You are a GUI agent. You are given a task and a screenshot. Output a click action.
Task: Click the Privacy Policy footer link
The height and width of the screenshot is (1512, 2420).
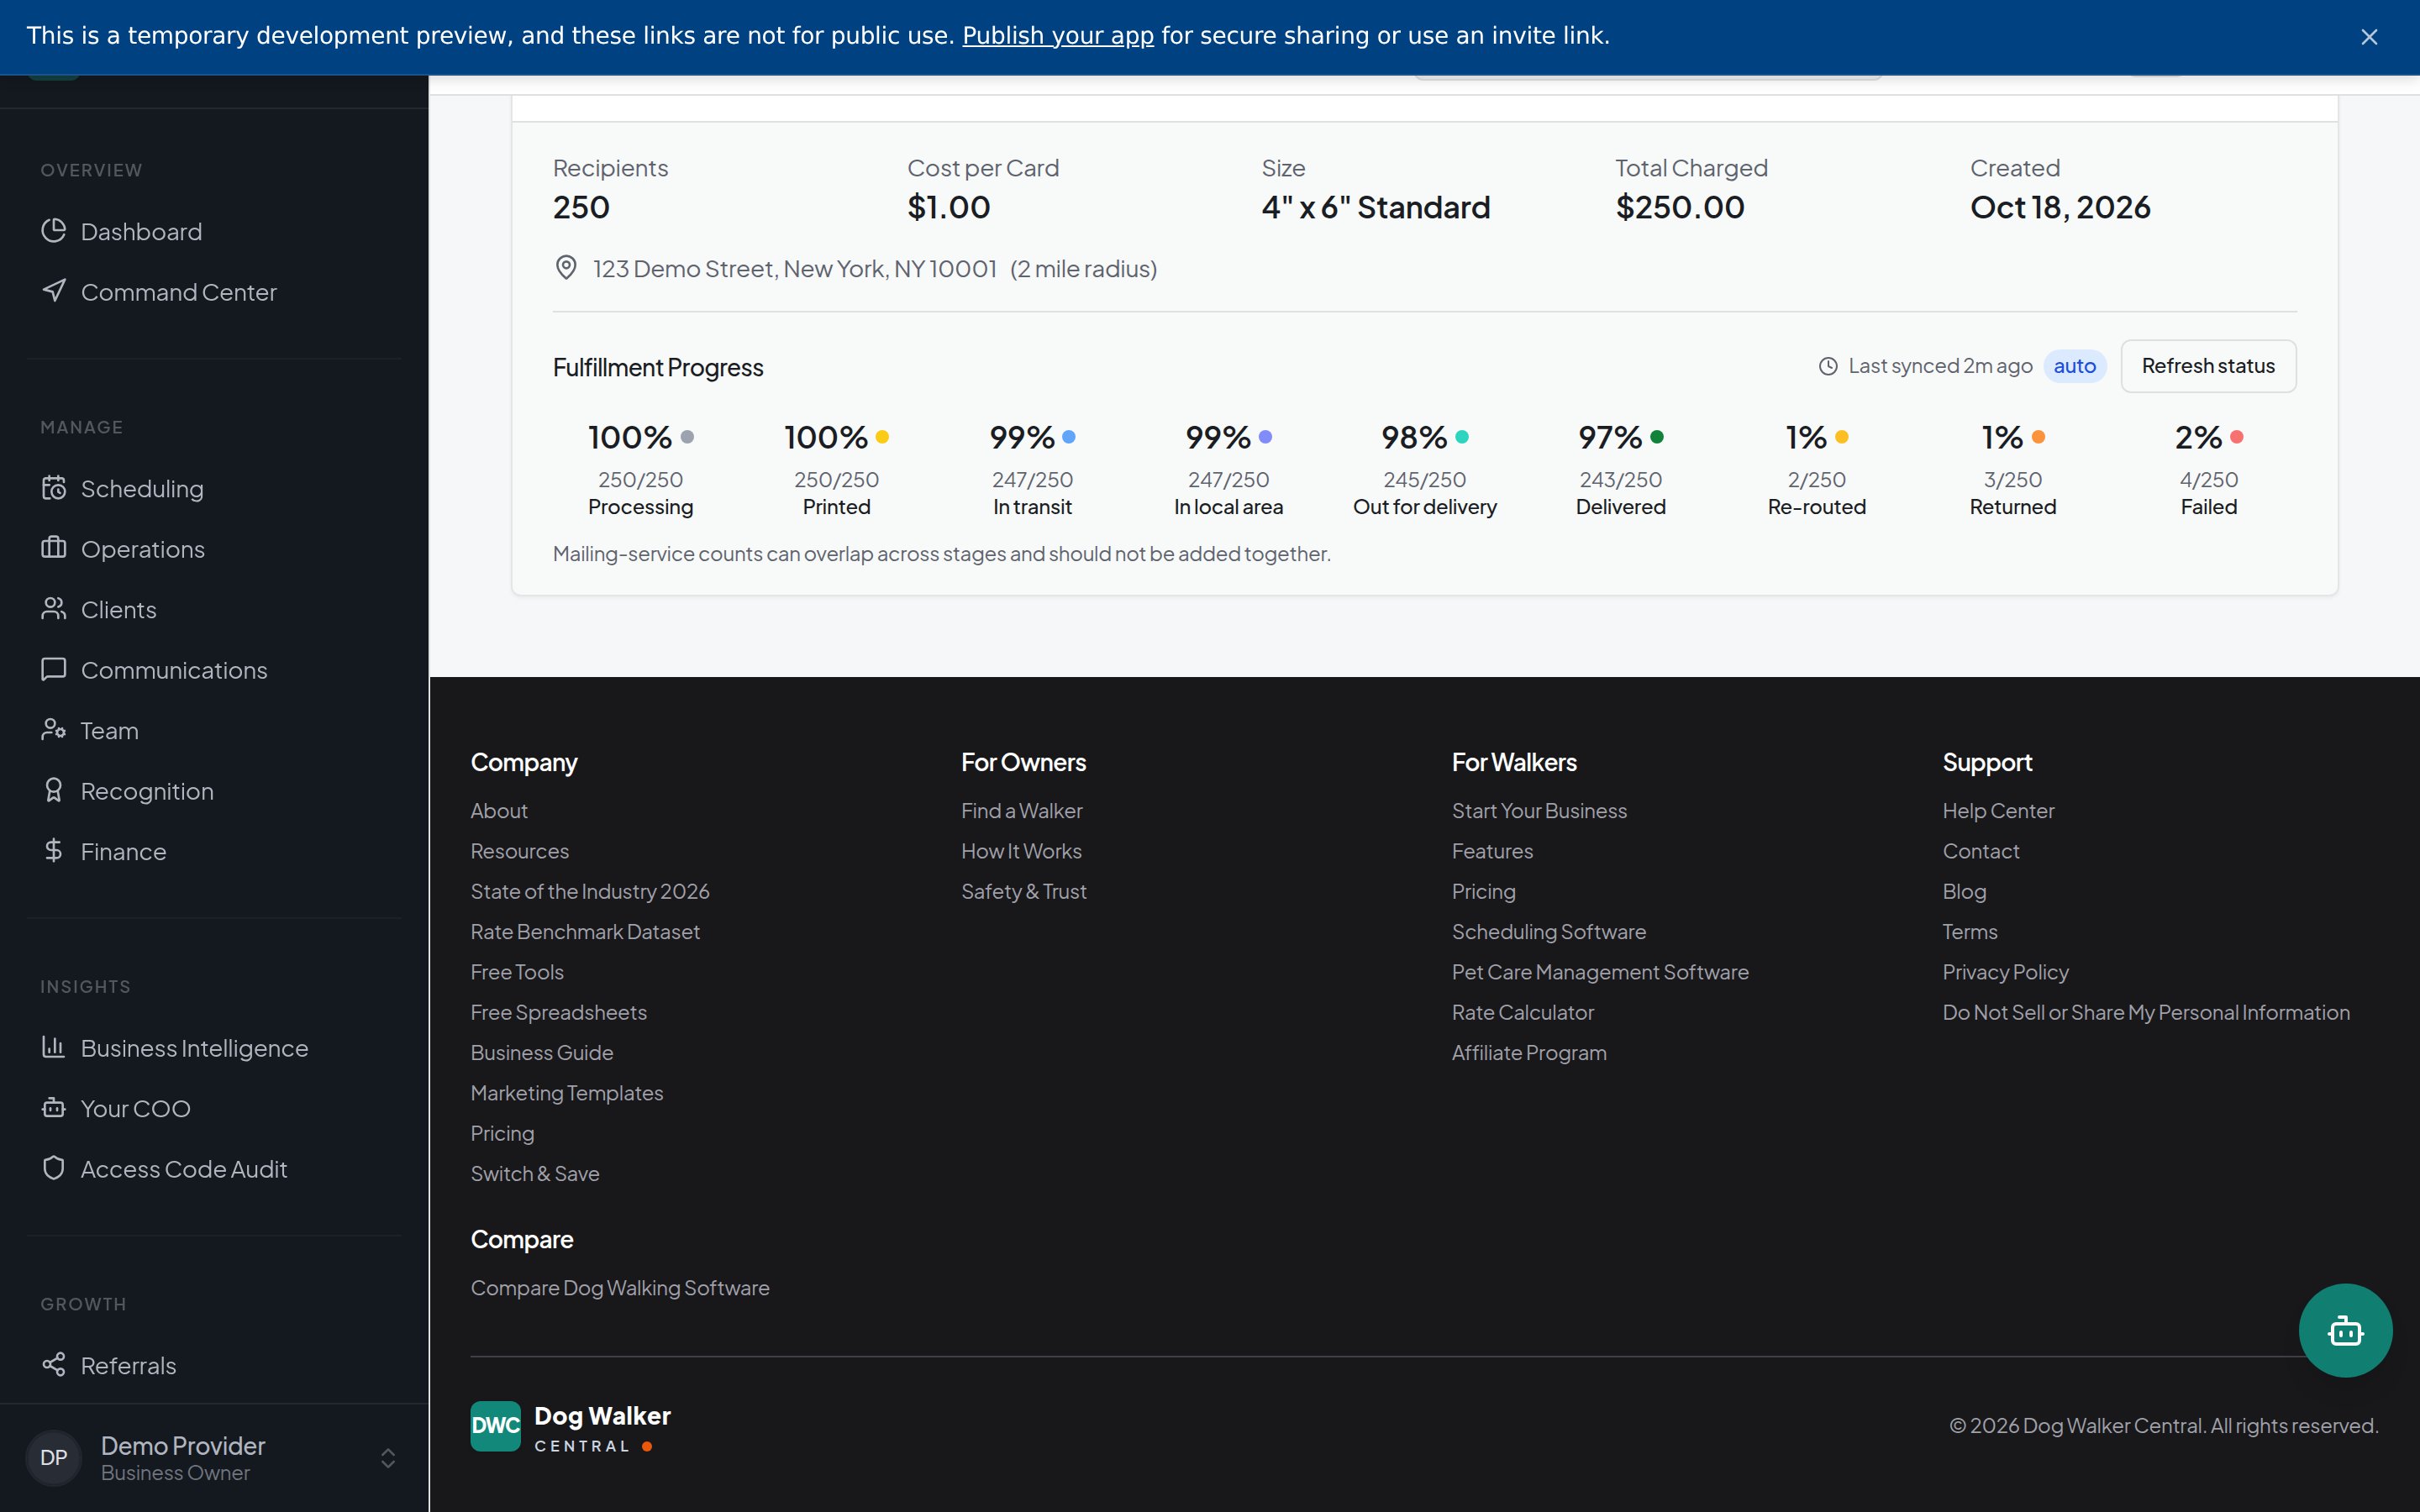coord(2005,972)
